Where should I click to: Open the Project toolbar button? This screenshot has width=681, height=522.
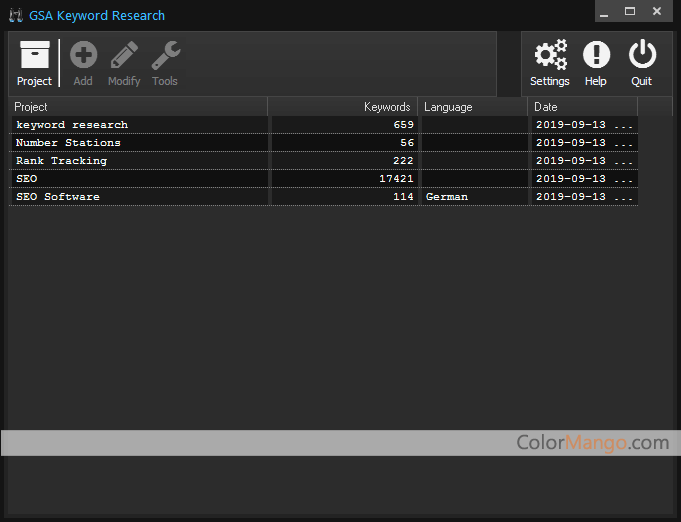pyautogui.click(x=34, y=63)
